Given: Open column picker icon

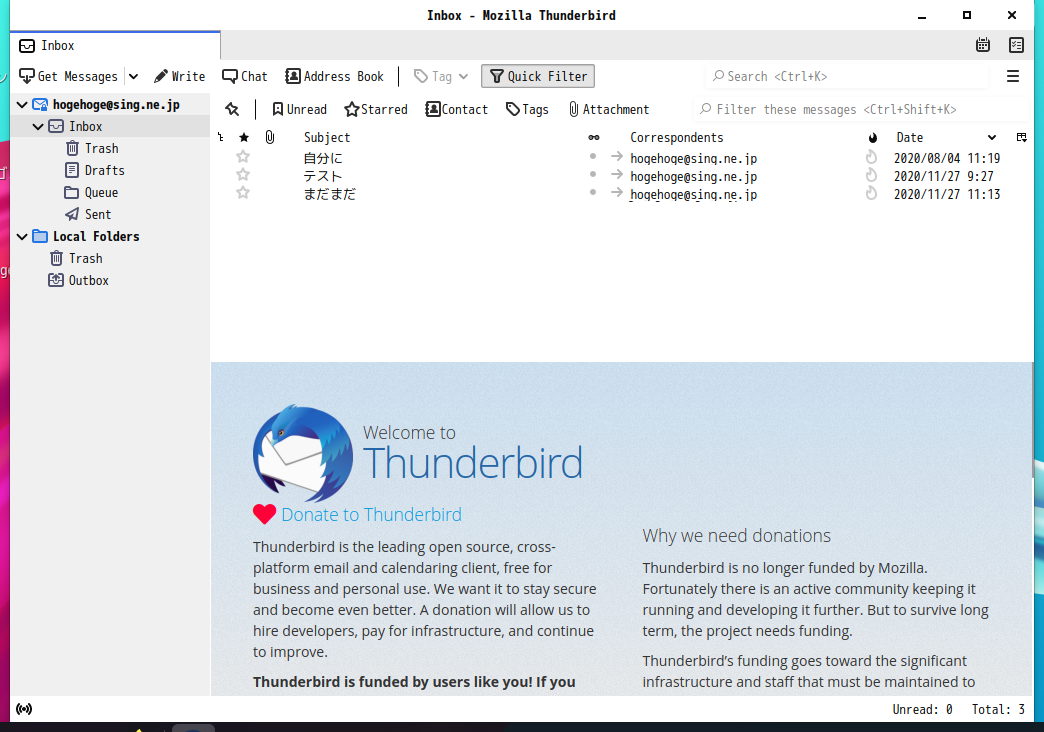Looking at the screenshot, I should tap(1021, 137).
